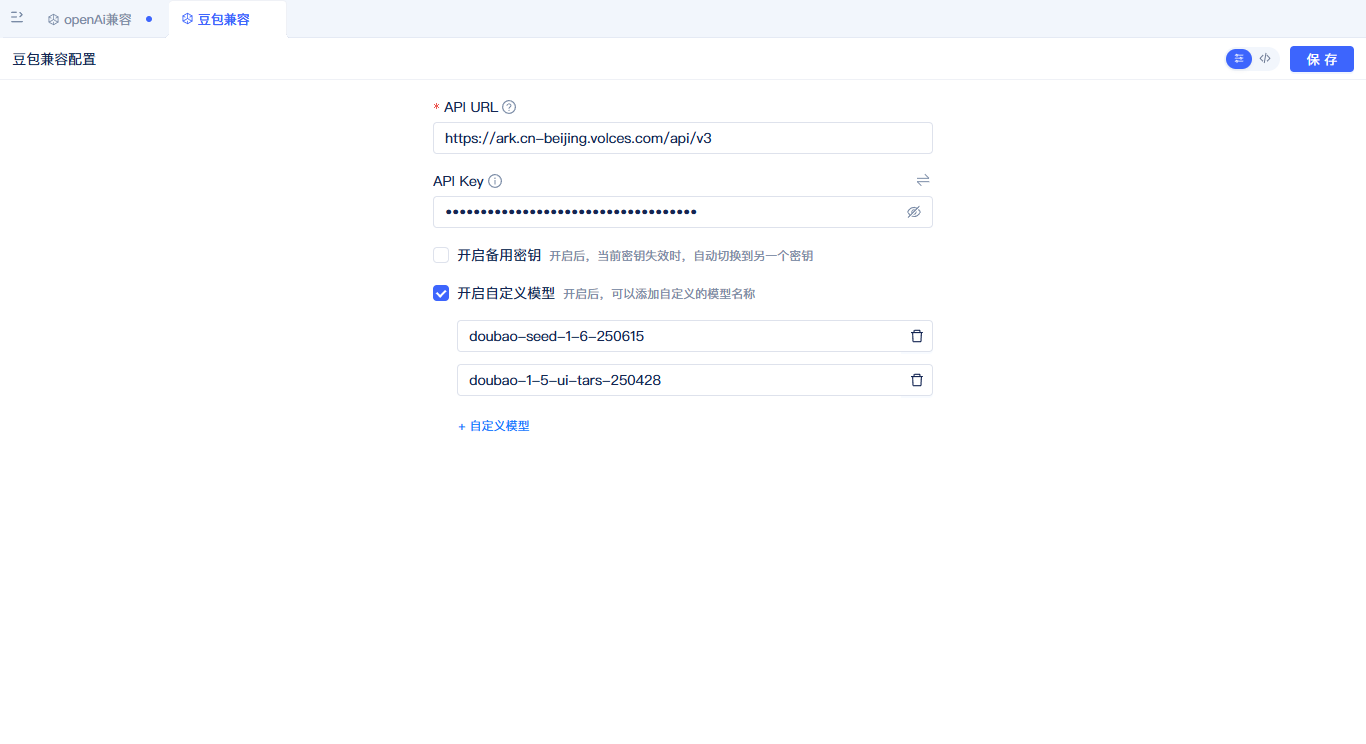
Task: Delete the doubao-seed-1-6-250615 model
Action: 917,336
